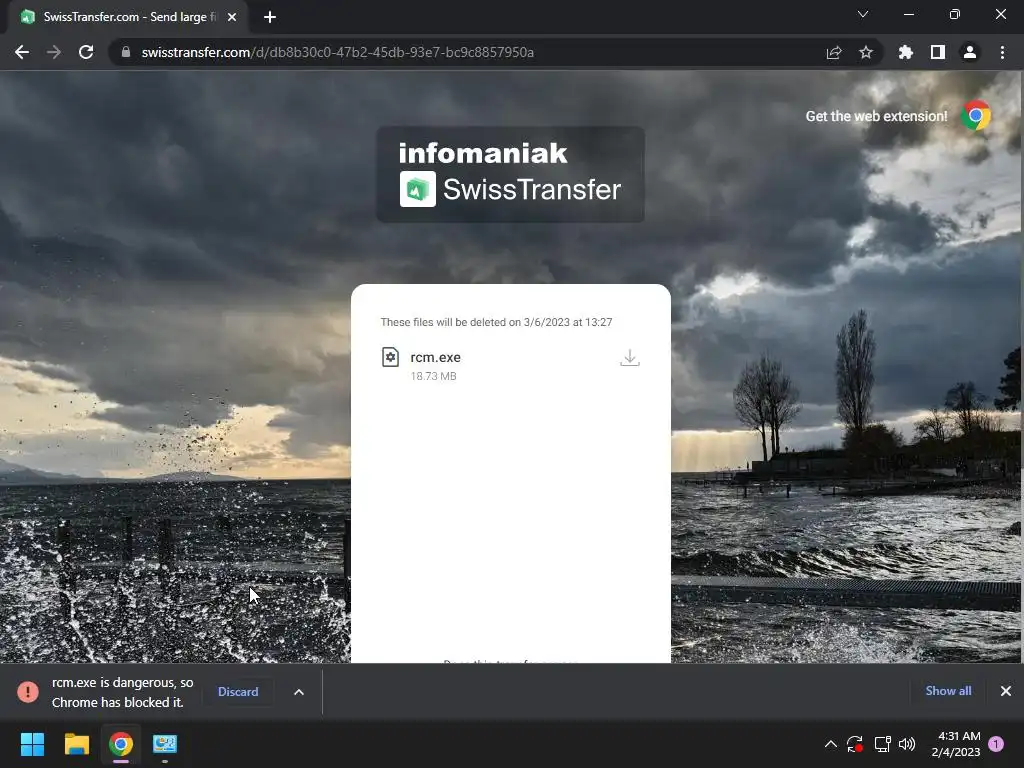Reload the SwissTransfer page
Screen dimensions: 1024x768
(86, 52)
